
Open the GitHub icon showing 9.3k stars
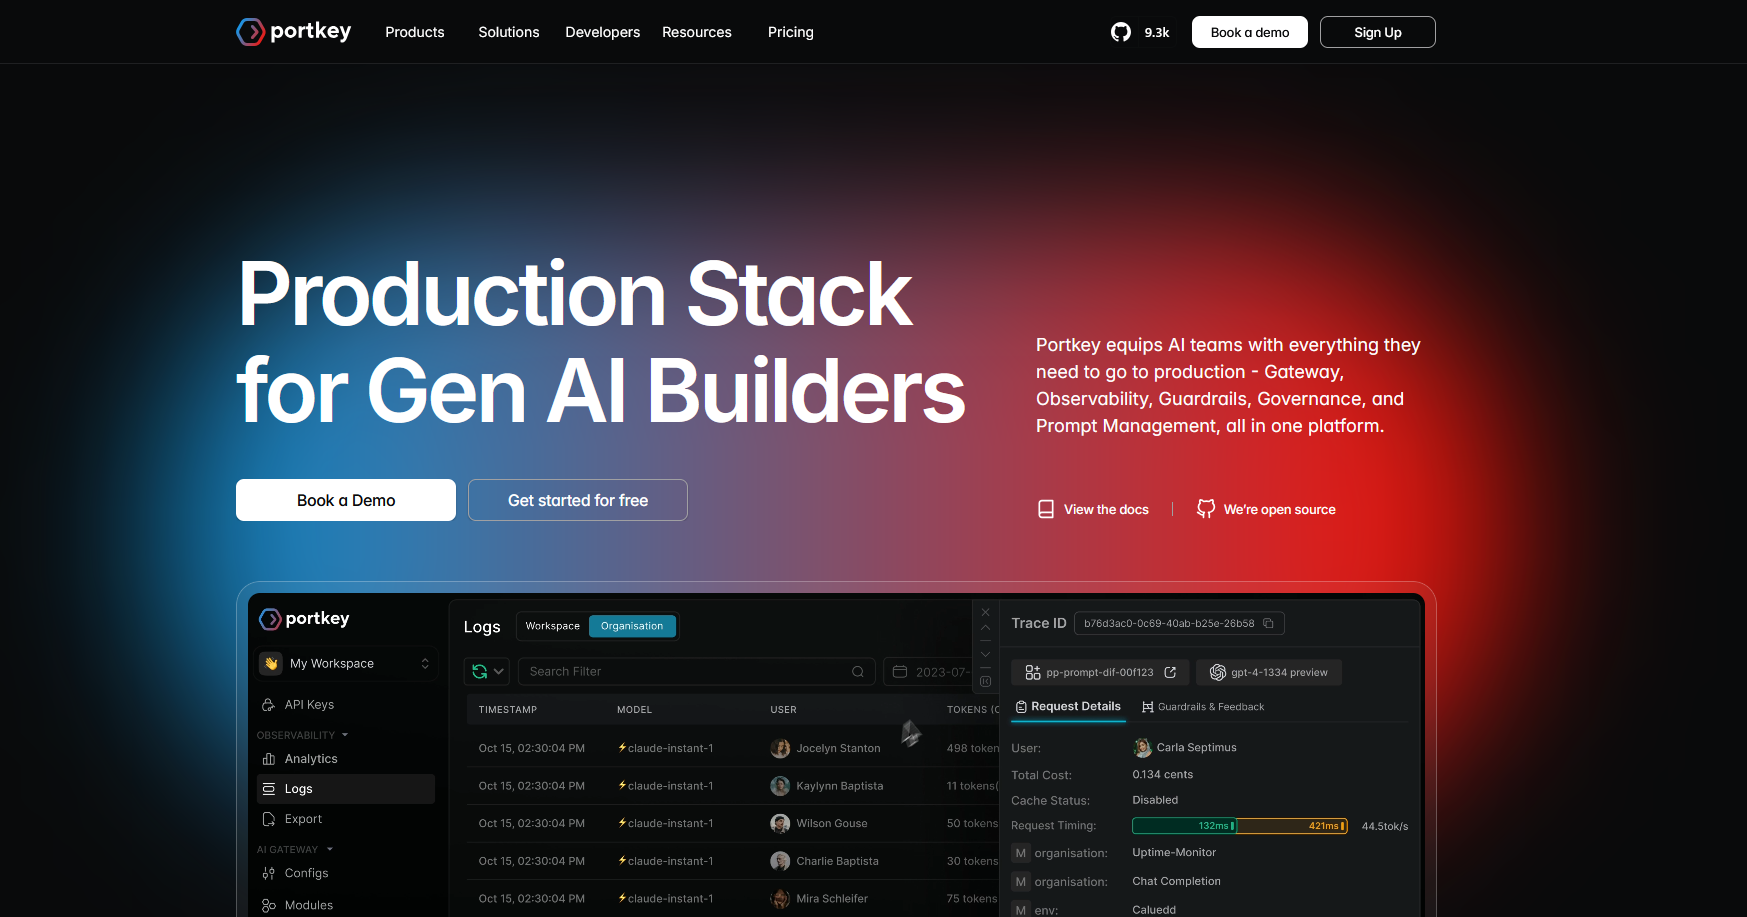click(1121, 32)
